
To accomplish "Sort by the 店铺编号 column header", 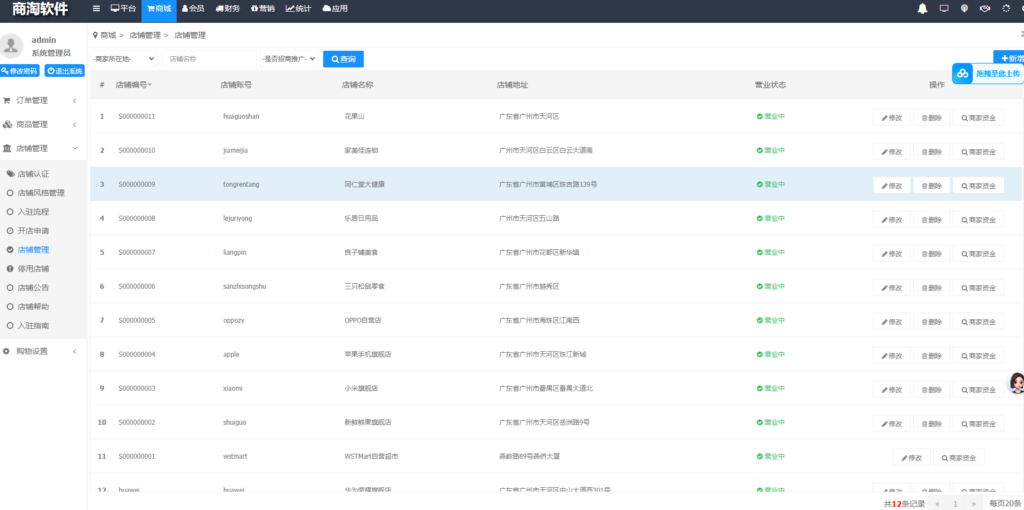I will coord(133,85).
